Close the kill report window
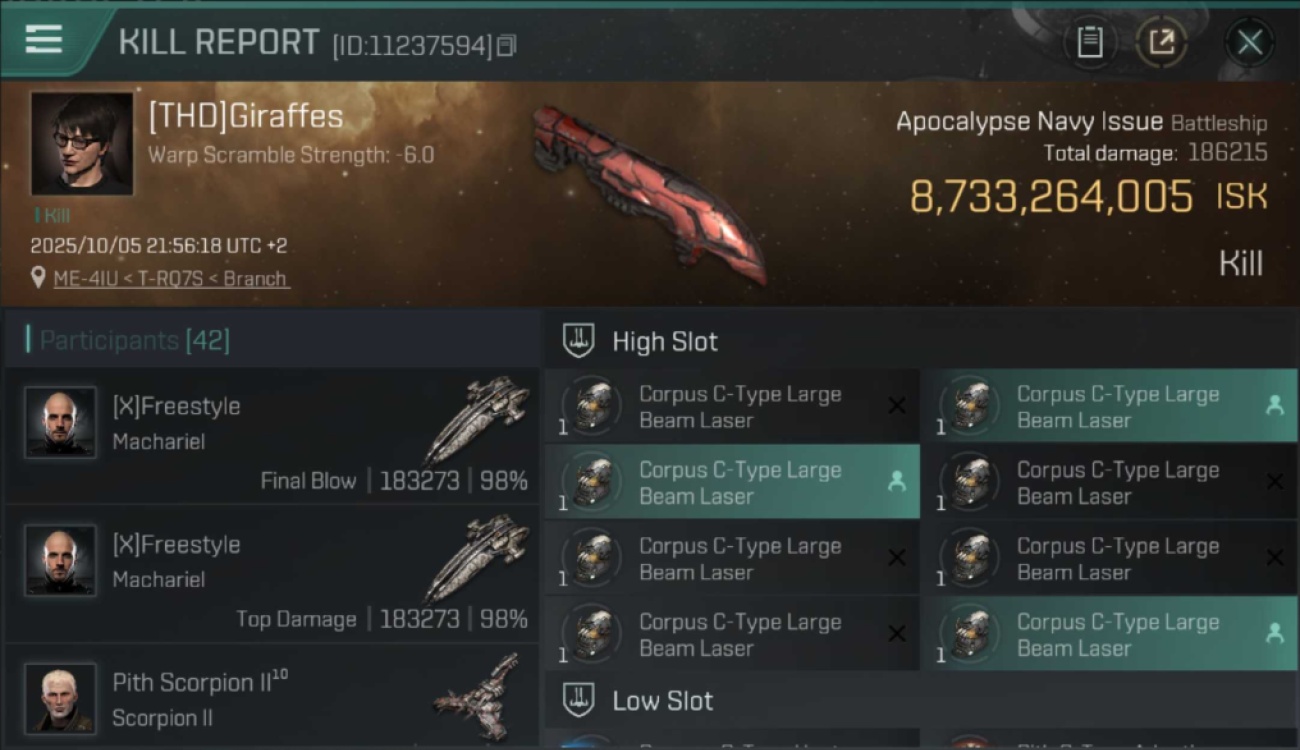Image resolution: width=1300 pixels, height=750 pixels. (x=1250, y=43)
